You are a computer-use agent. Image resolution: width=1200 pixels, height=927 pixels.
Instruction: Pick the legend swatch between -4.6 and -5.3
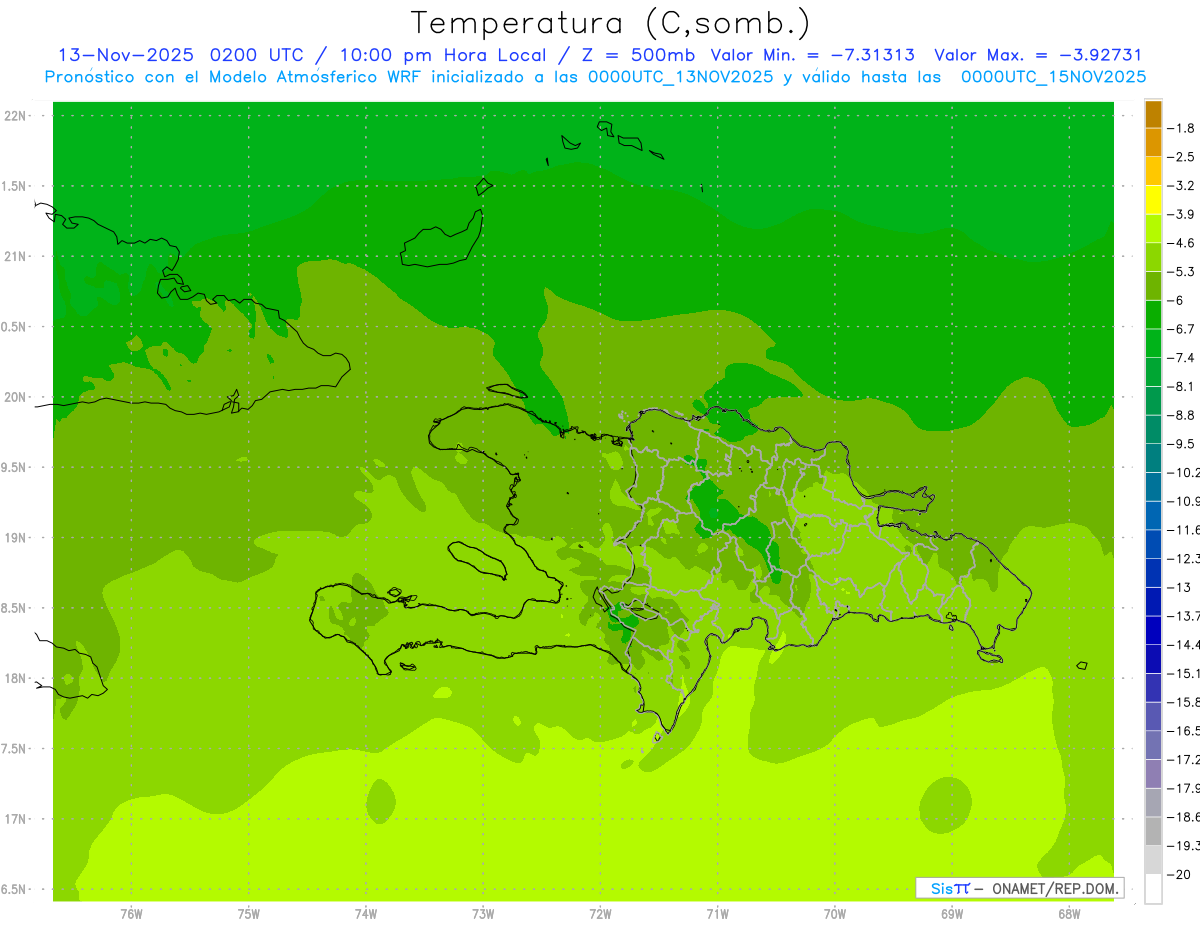coord(1153,257)
